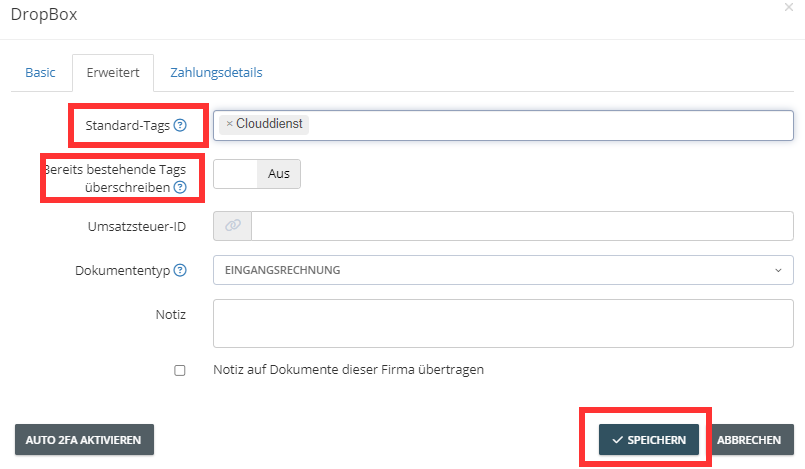Viewport: 805px width, 469px height.
Task: Click the Notiz label
Action: point(170,314)
